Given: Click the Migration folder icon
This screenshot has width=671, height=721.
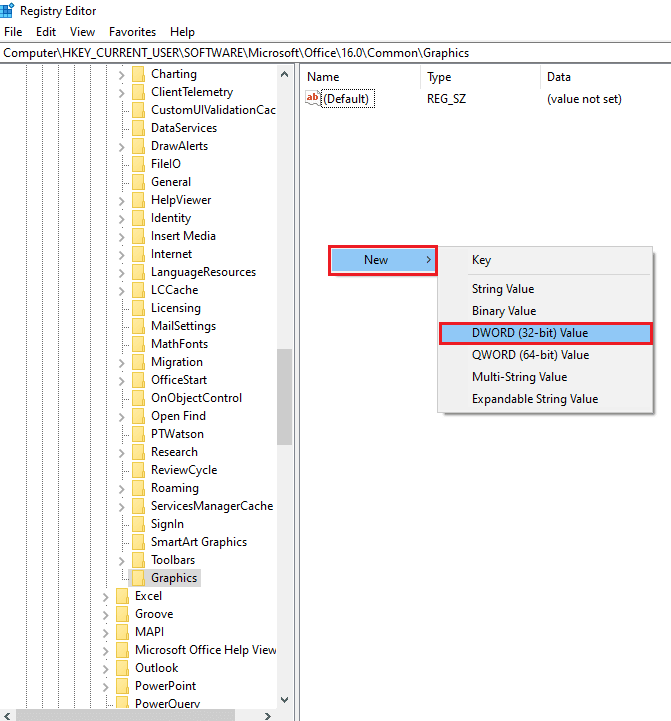Looking at the screenshot, I should pos(138,362).
